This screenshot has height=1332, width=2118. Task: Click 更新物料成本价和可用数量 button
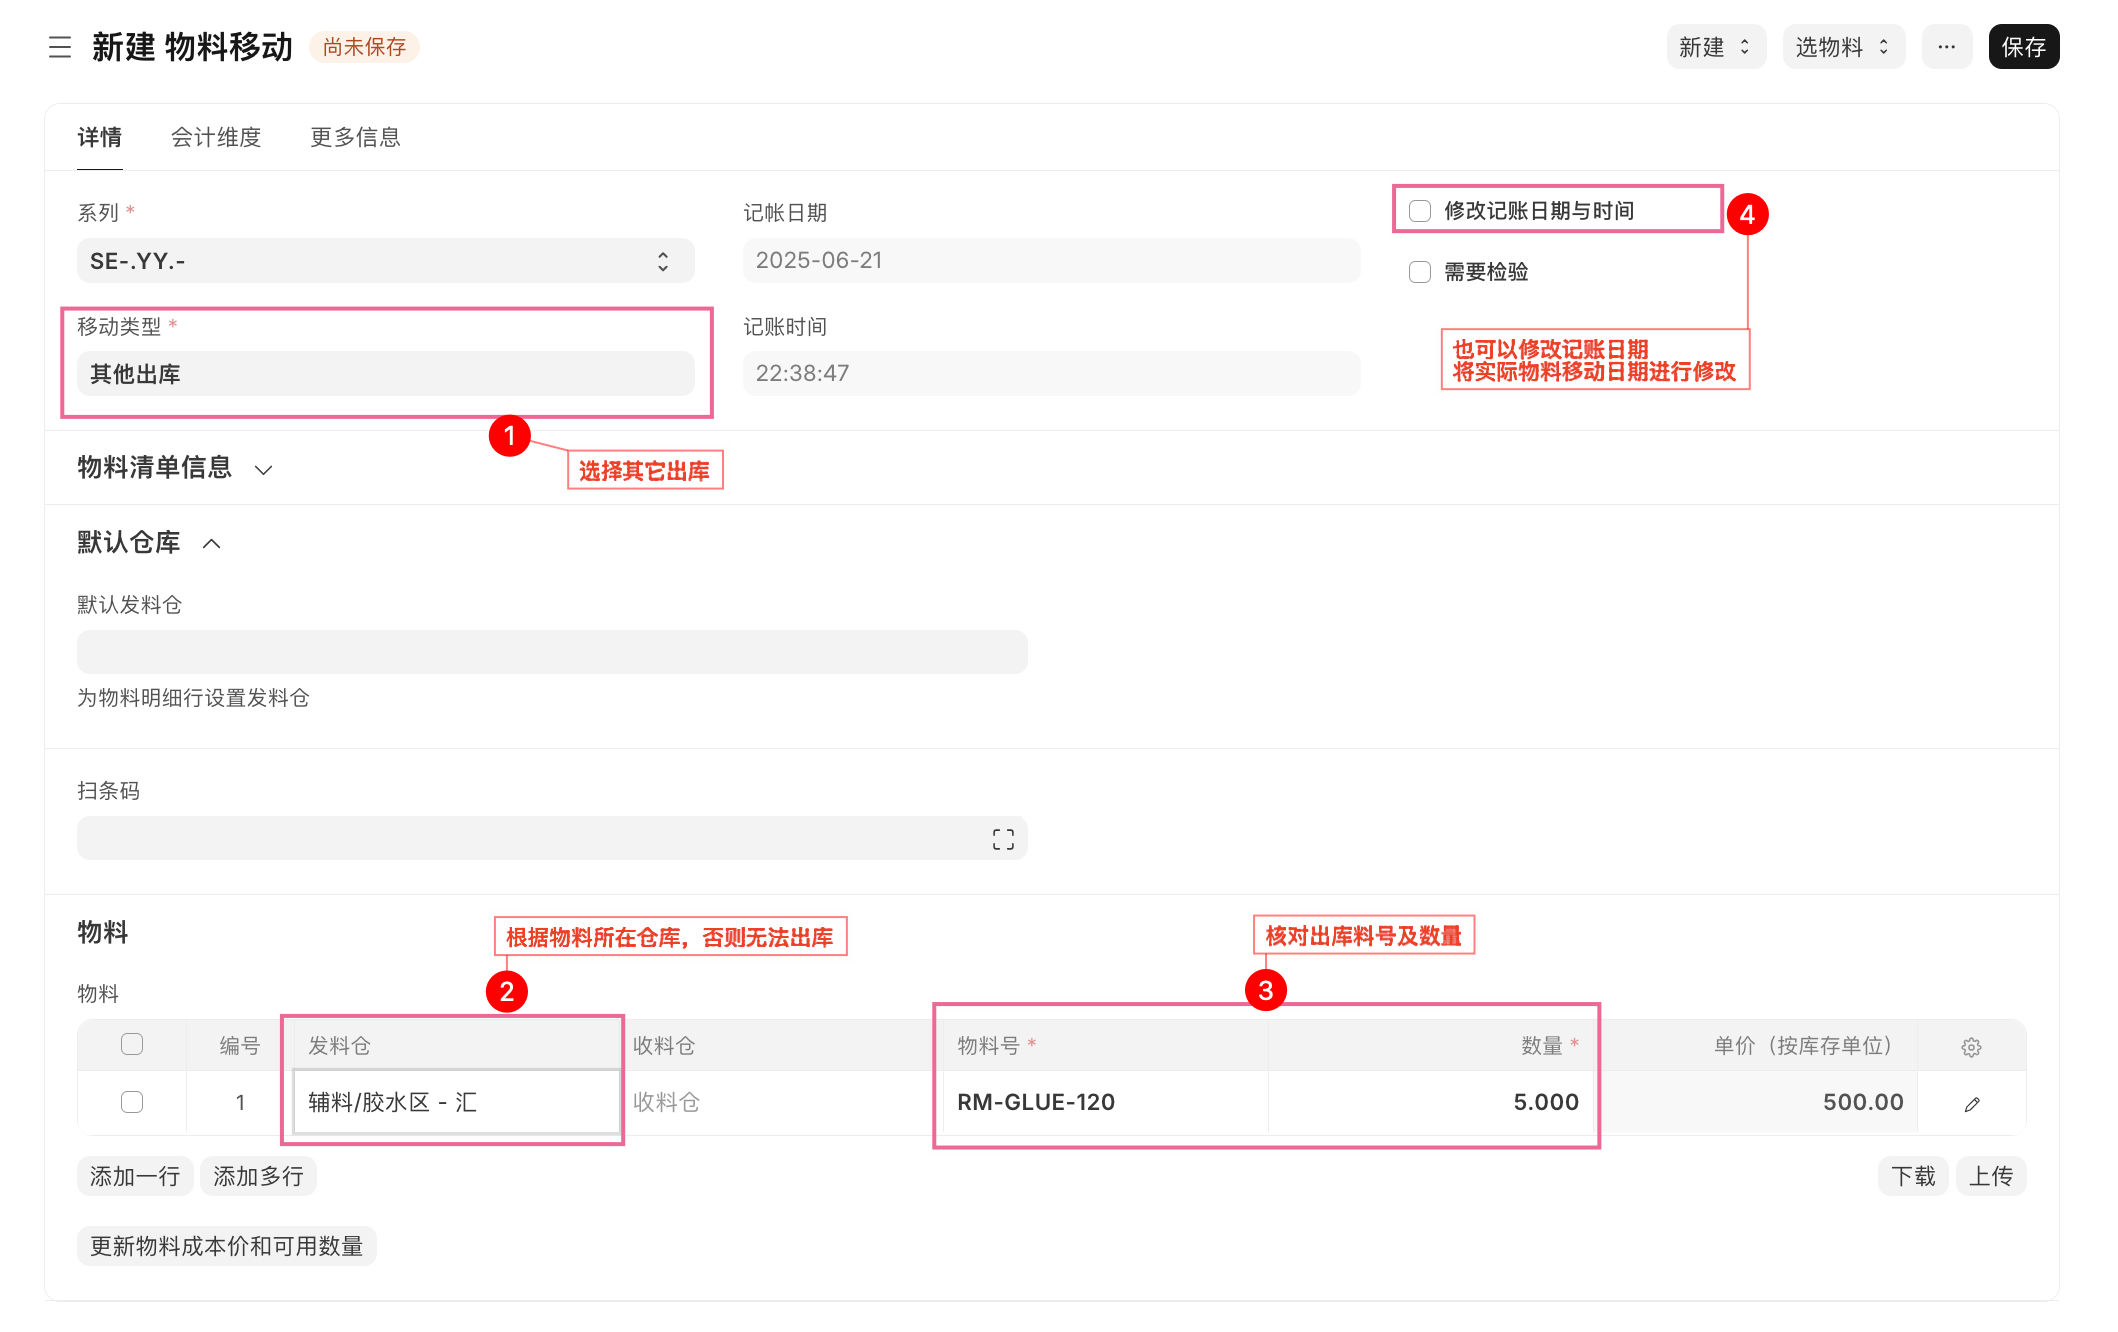tap(227, 1246)
